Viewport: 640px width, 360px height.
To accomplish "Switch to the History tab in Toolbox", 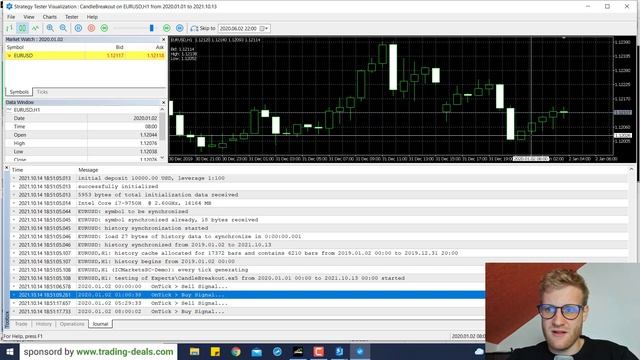I will 44,324.
